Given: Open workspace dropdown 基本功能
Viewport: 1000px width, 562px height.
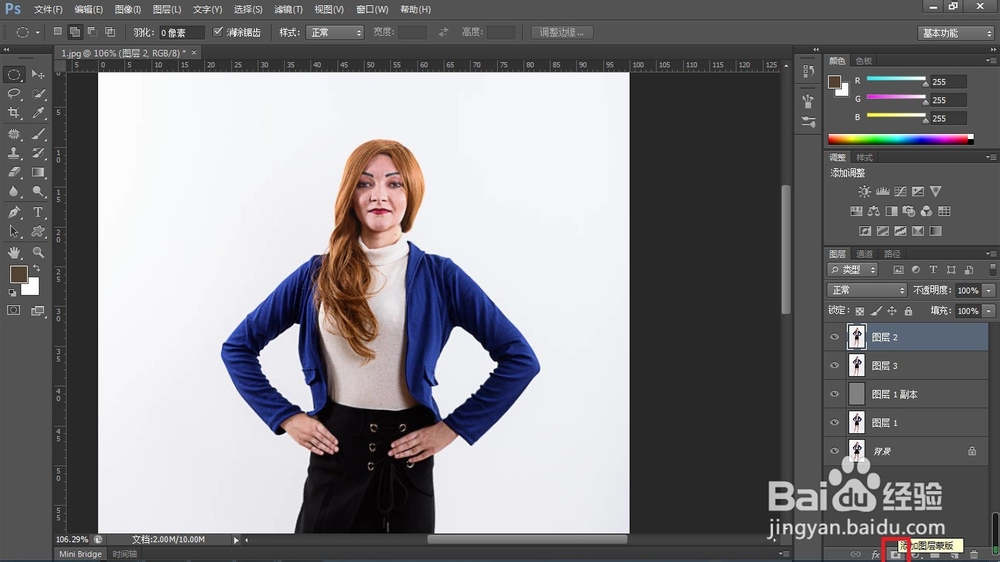Looking at the screenshot, I should [x=955, y=33].
